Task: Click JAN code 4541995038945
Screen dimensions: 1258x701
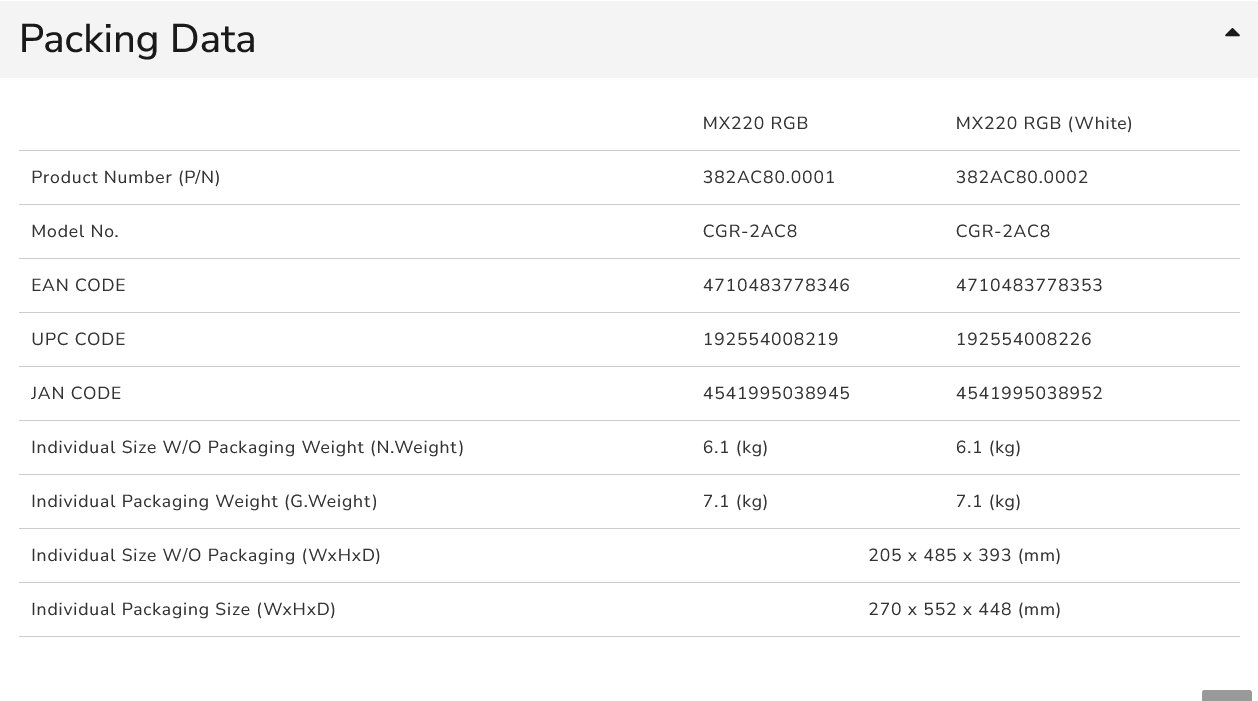Action: tap(776, 394)
